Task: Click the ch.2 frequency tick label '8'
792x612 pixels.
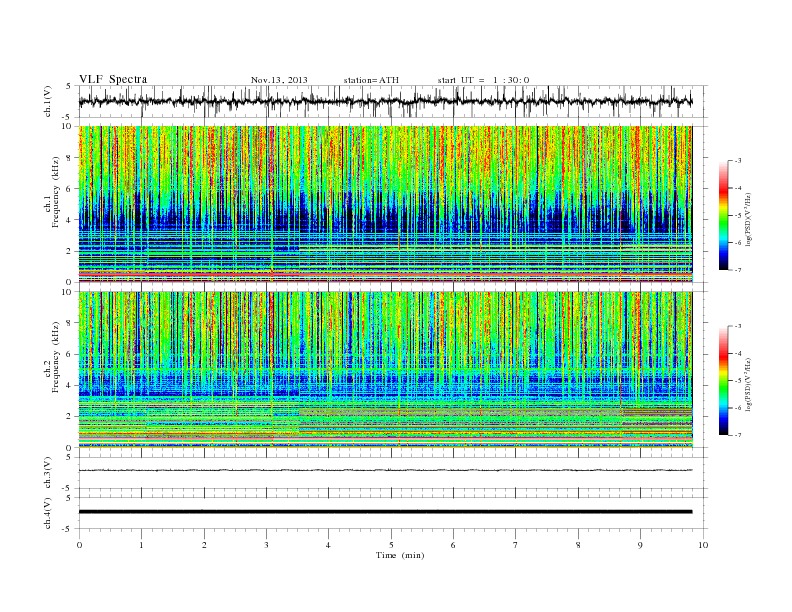Action: pos(69,323)
